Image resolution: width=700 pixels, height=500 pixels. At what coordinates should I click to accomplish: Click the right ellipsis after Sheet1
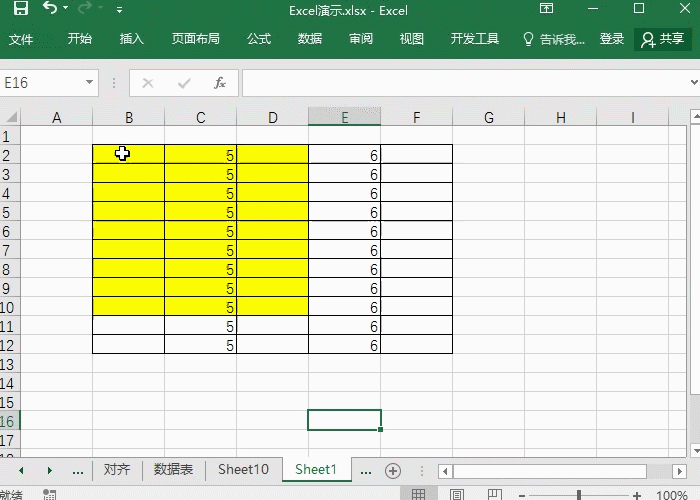click(366, 471)
